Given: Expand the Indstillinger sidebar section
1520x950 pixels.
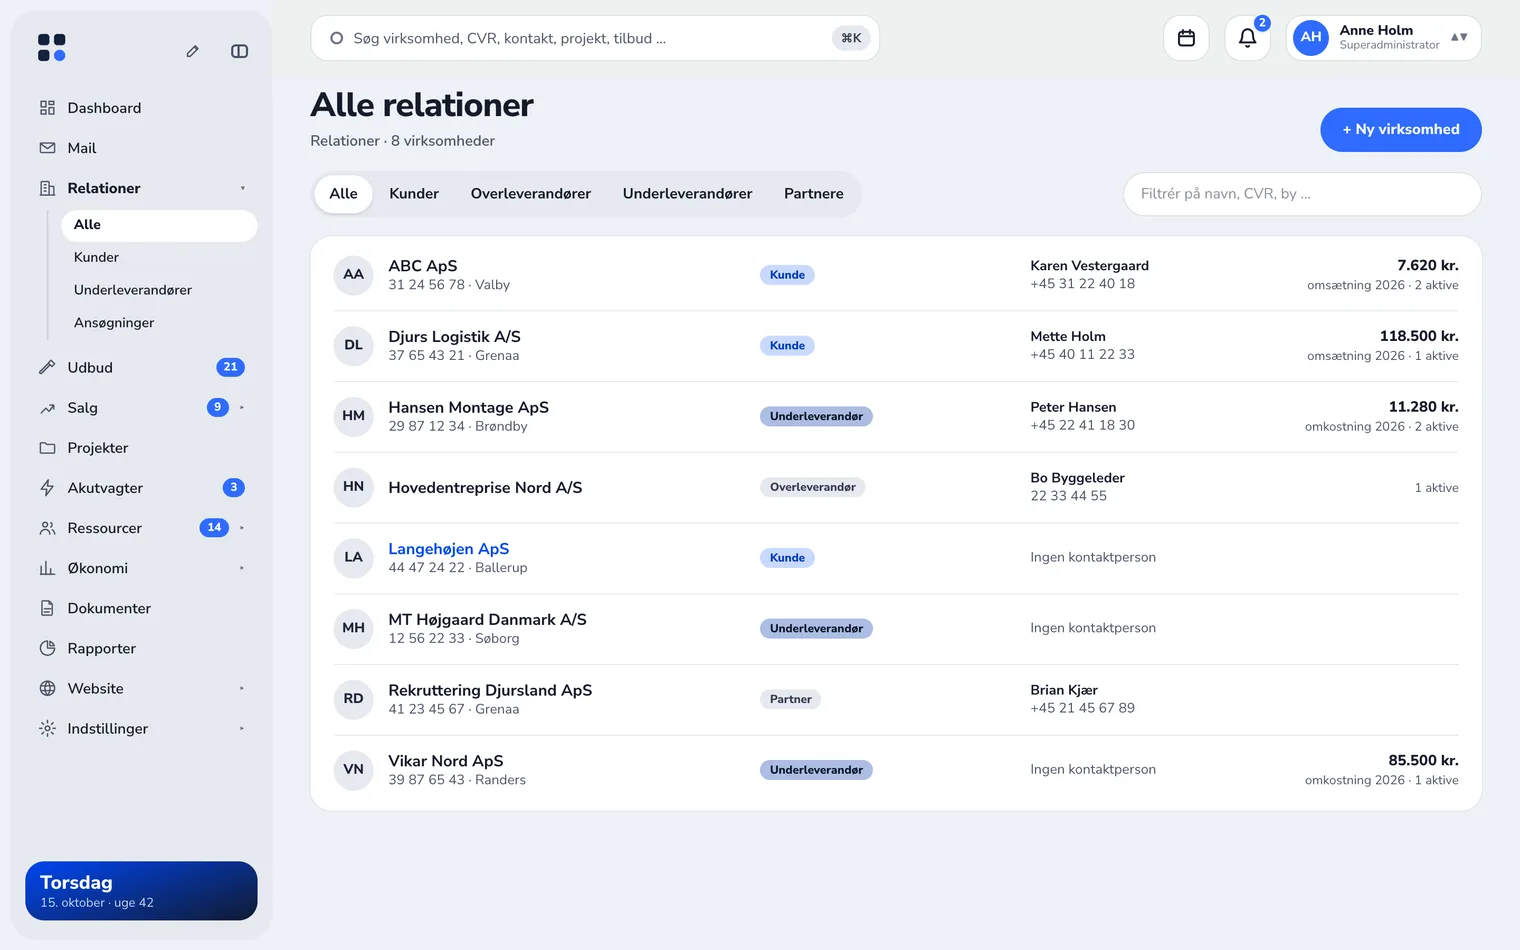Looking at the screenshot, I should pyautogui.click(x=242, y=728).
